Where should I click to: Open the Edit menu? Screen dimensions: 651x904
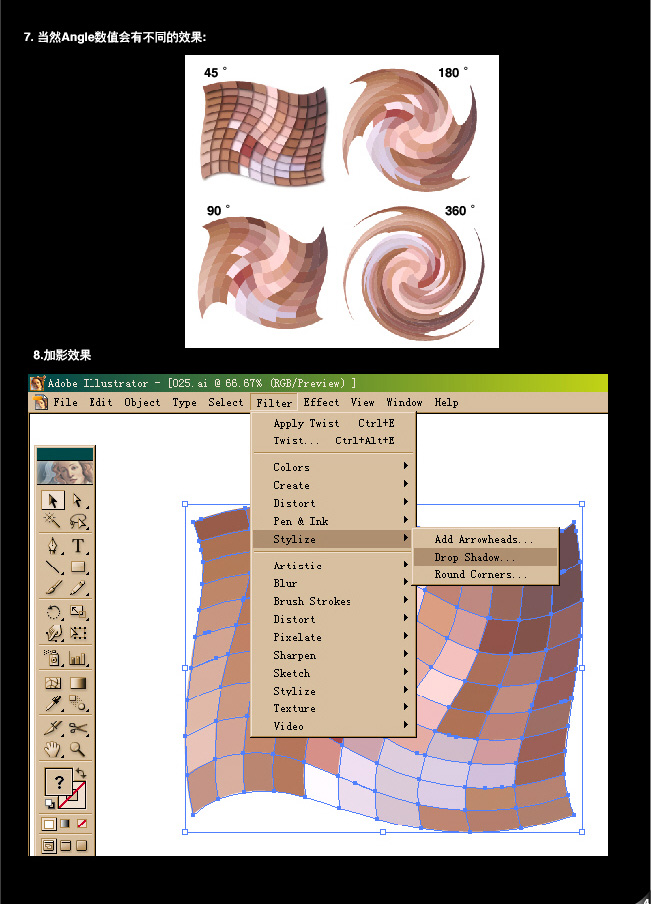pyautogui.click(x=101, y=402)
